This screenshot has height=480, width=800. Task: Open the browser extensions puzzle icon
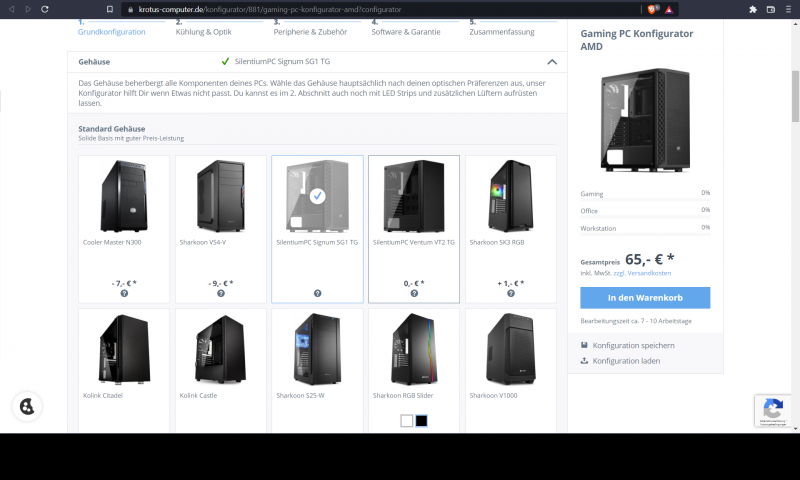tap(752, 9)
